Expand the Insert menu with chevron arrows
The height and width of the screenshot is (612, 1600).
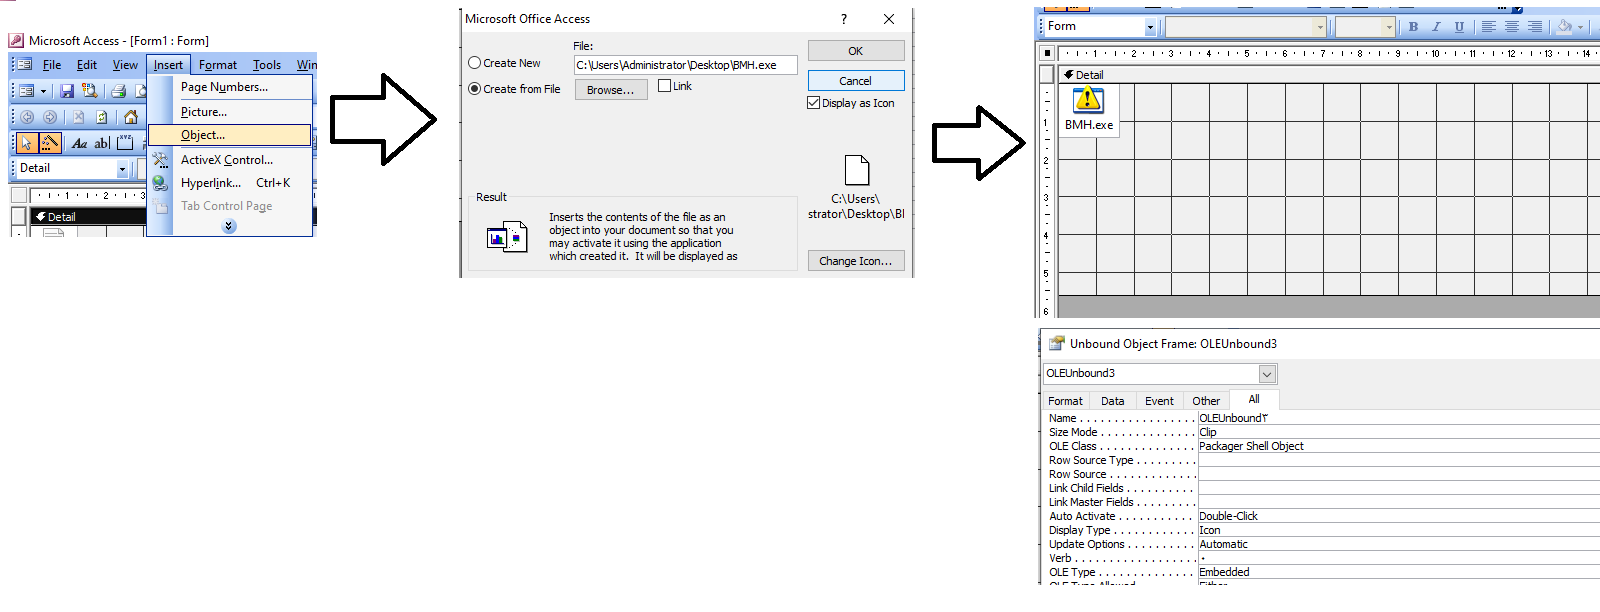tap(229, 226)
